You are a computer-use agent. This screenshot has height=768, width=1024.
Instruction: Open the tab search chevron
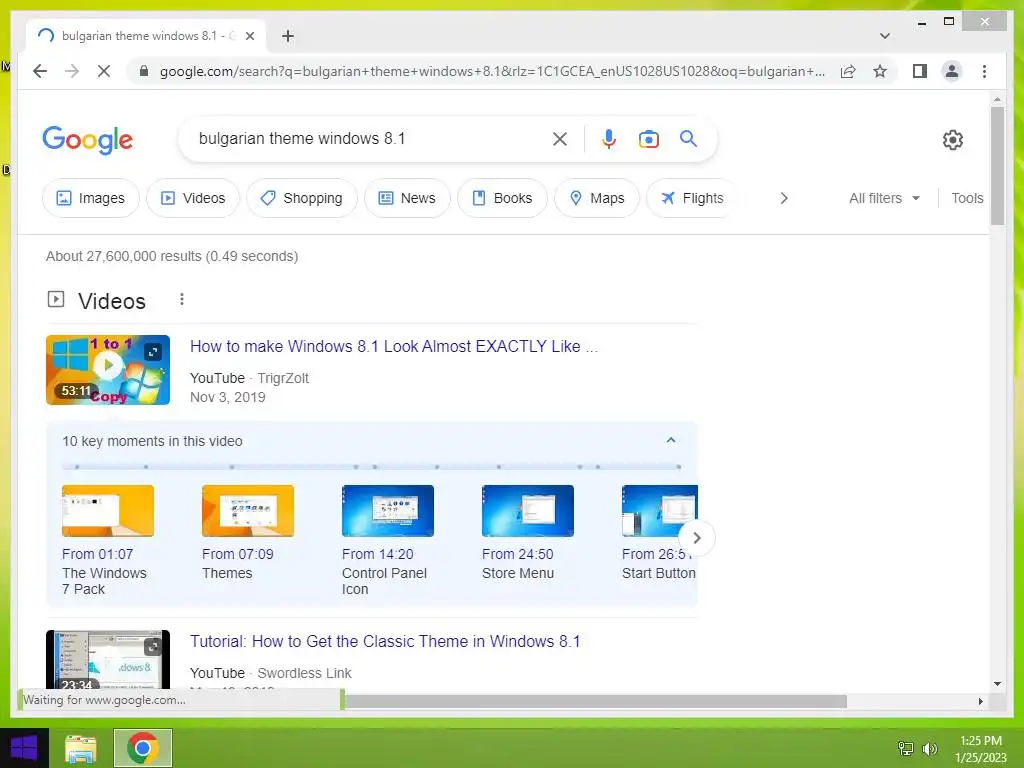(884, 36)
